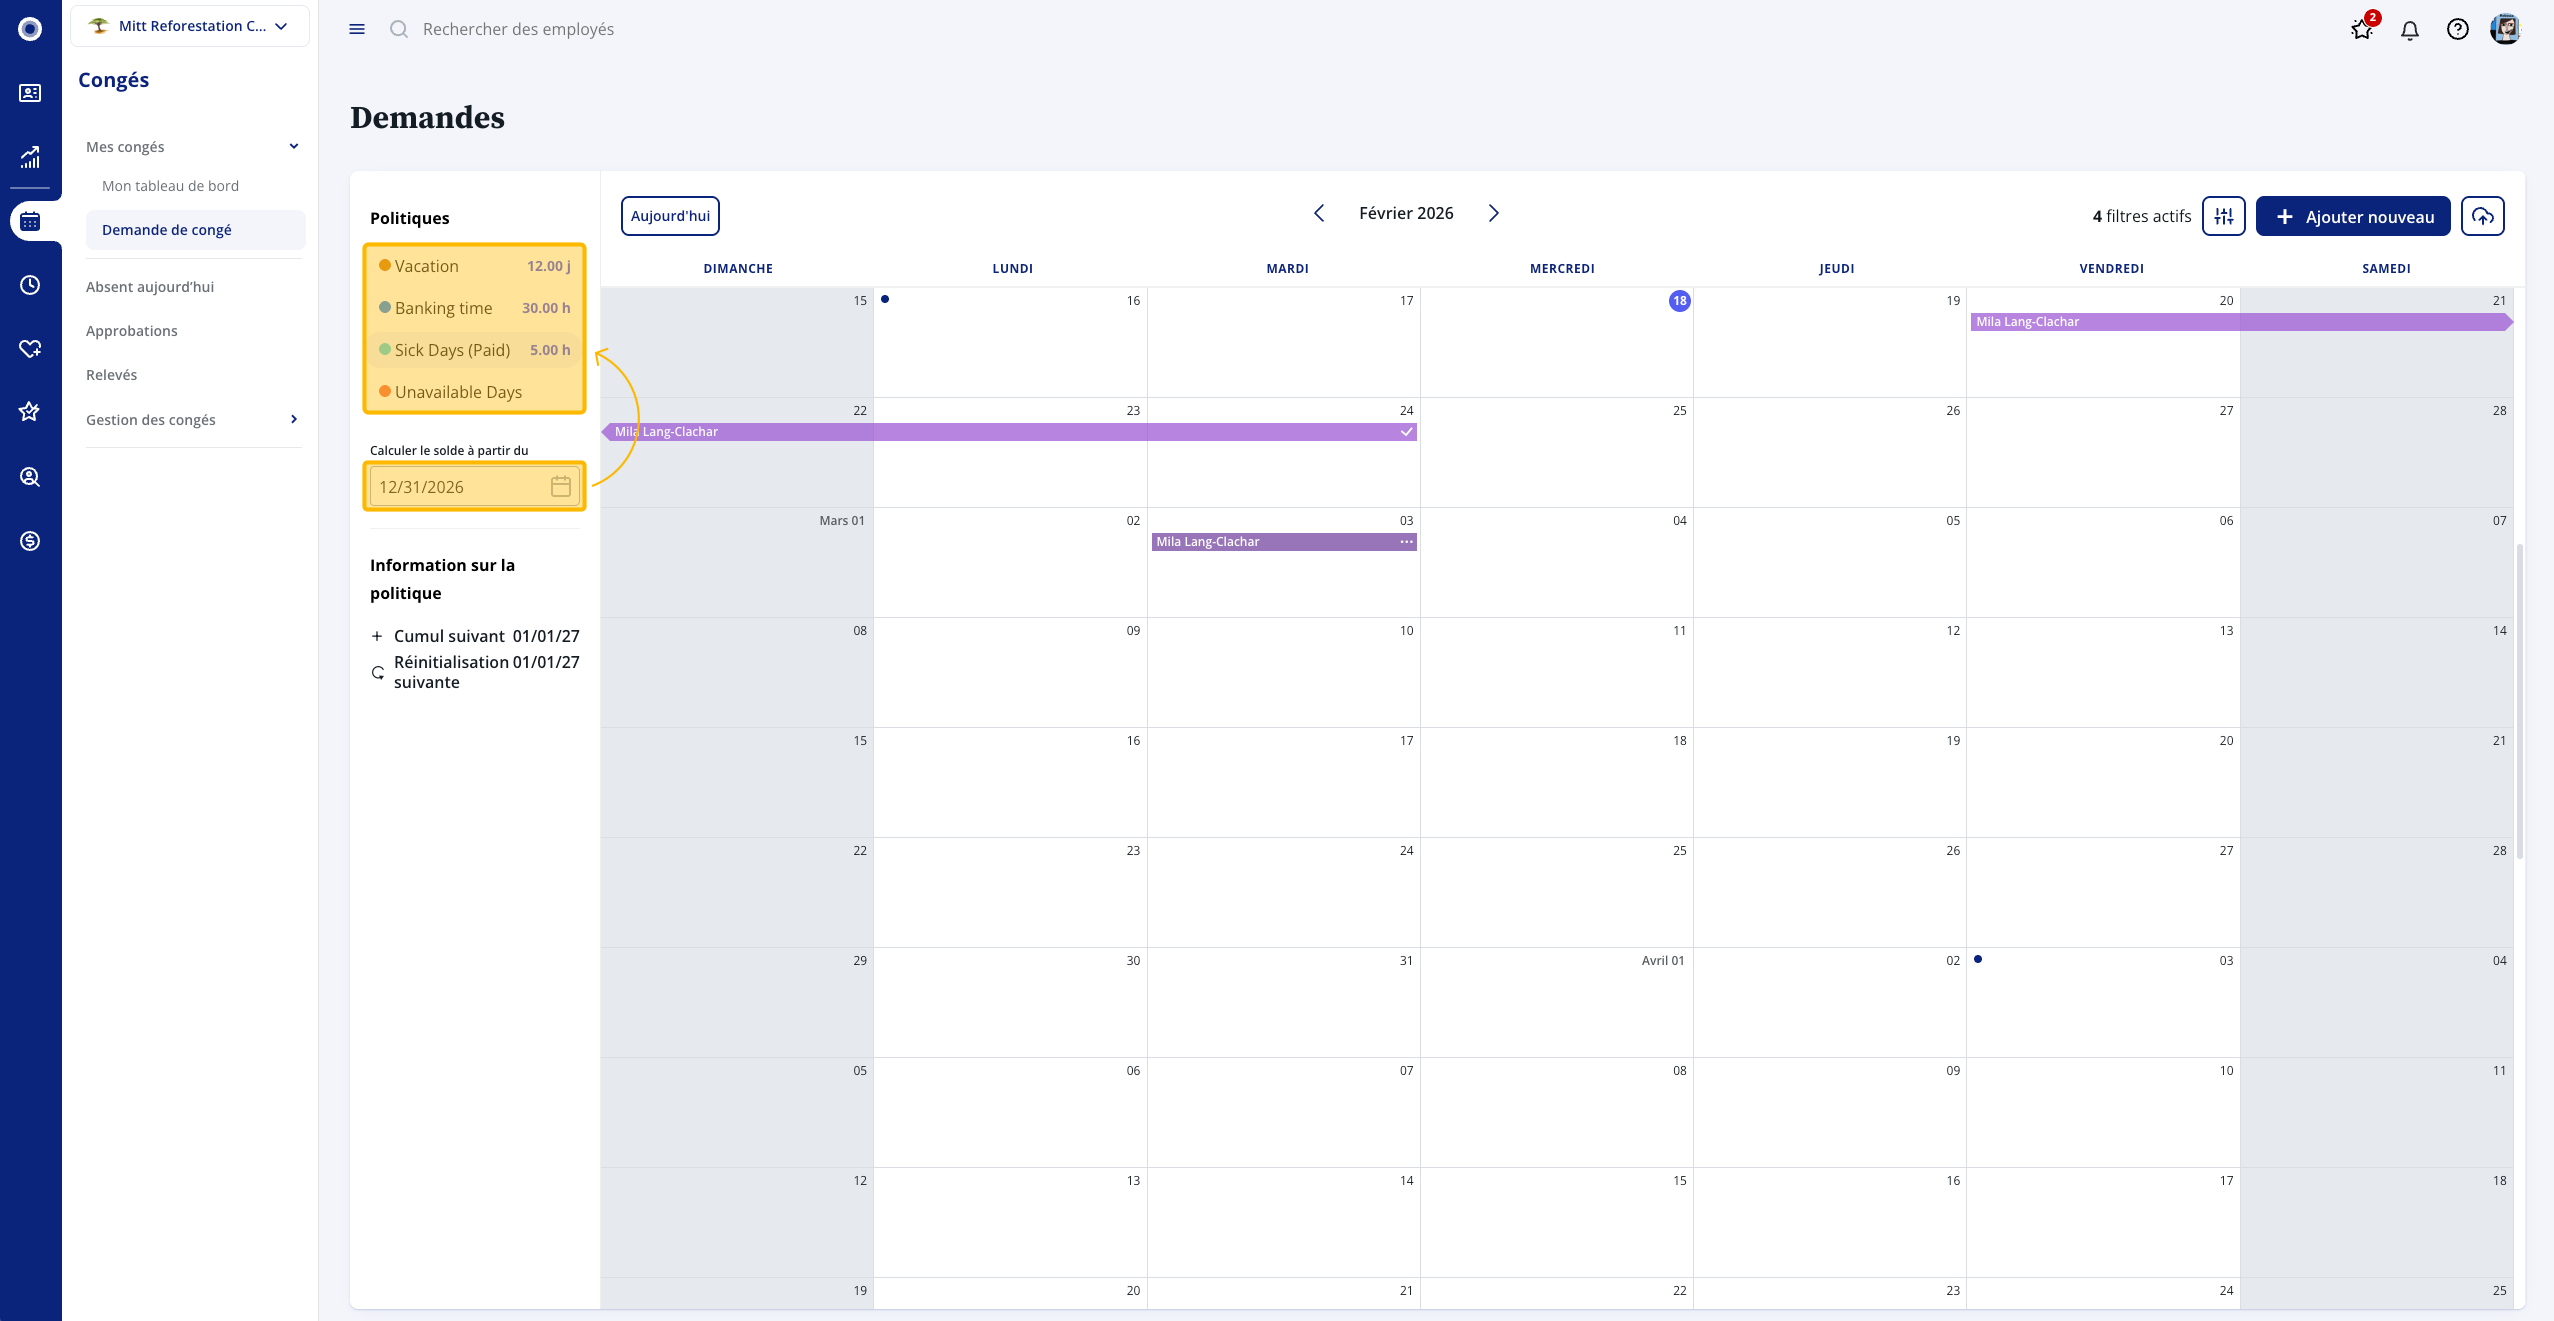This screenshot has height=1321, width=2554.
Task: Click Ajouter nouveau button
Action: (2352, 216)
